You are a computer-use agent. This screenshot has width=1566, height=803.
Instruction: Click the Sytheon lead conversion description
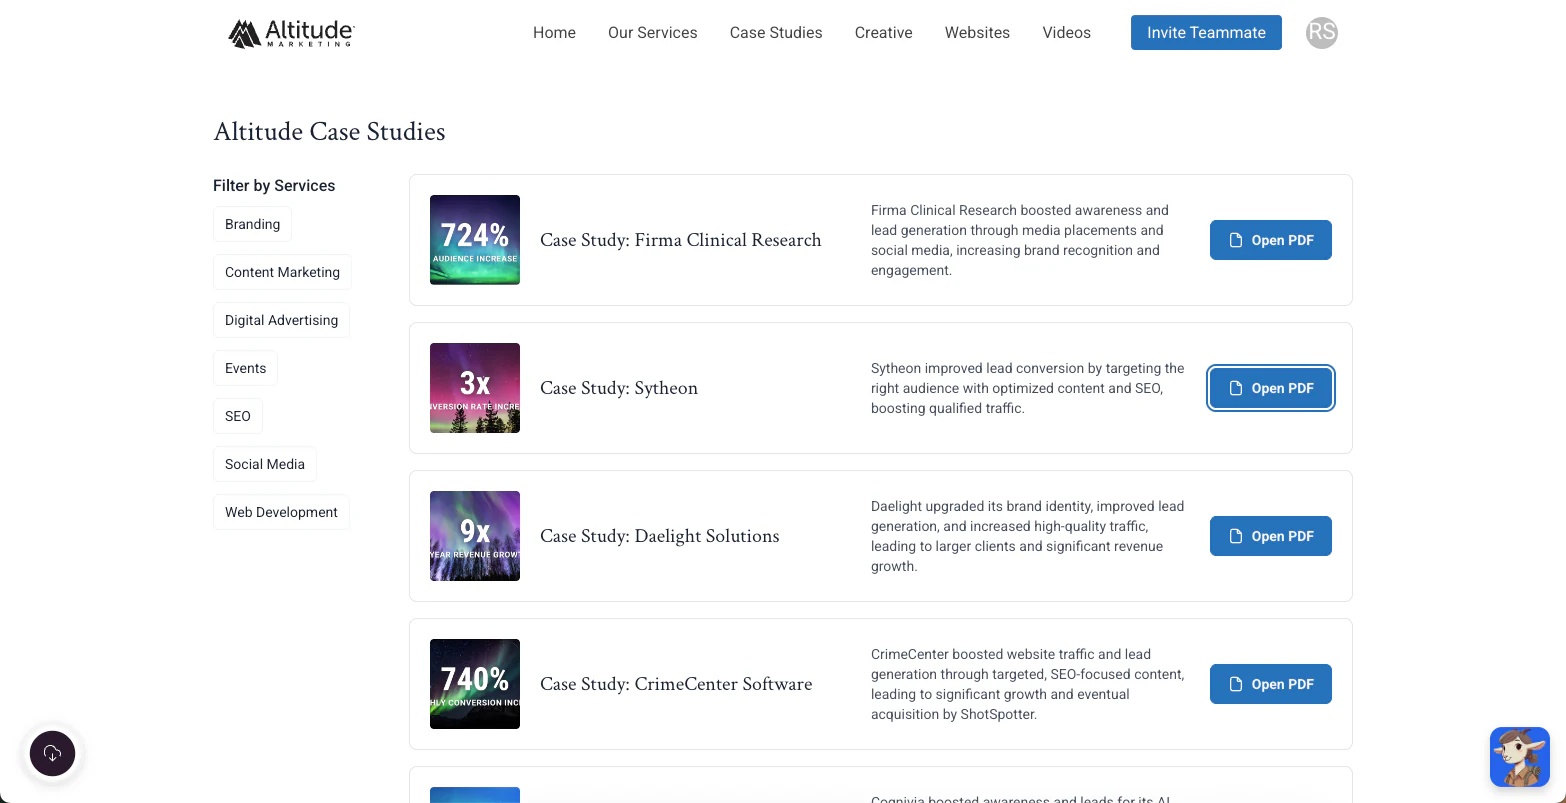tap(1028, 388)
